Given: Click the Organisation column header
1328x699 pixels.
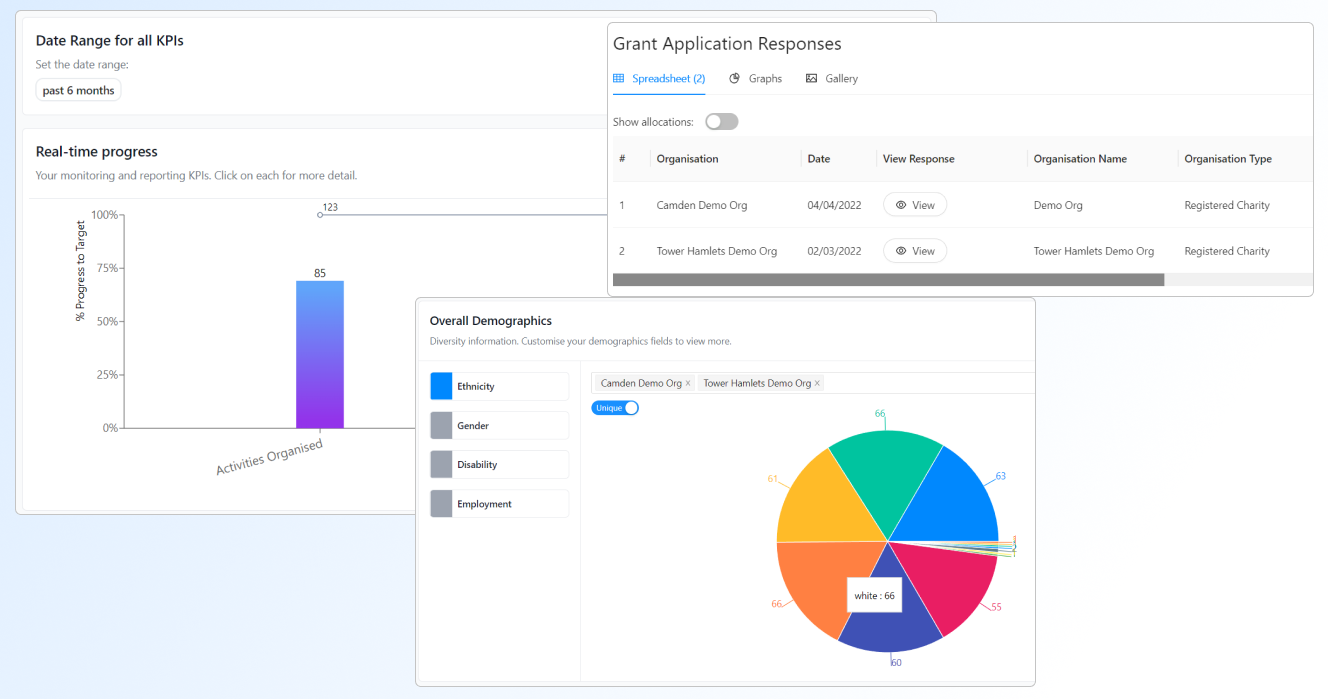Looking at the screenshot, I should 687,159.
